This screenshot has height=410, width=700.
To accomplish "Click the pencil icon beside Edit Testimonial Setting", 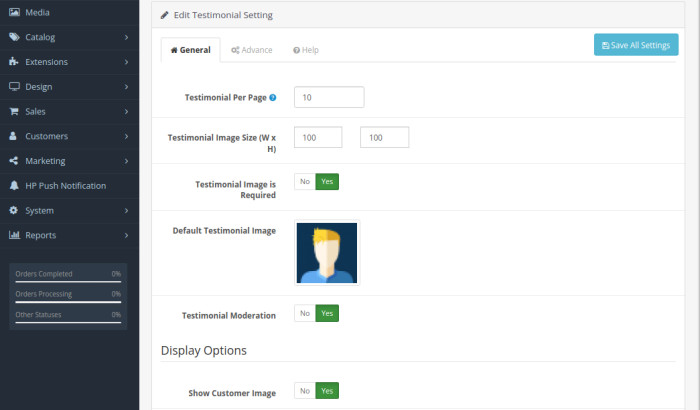I will [x=164, y=15].
